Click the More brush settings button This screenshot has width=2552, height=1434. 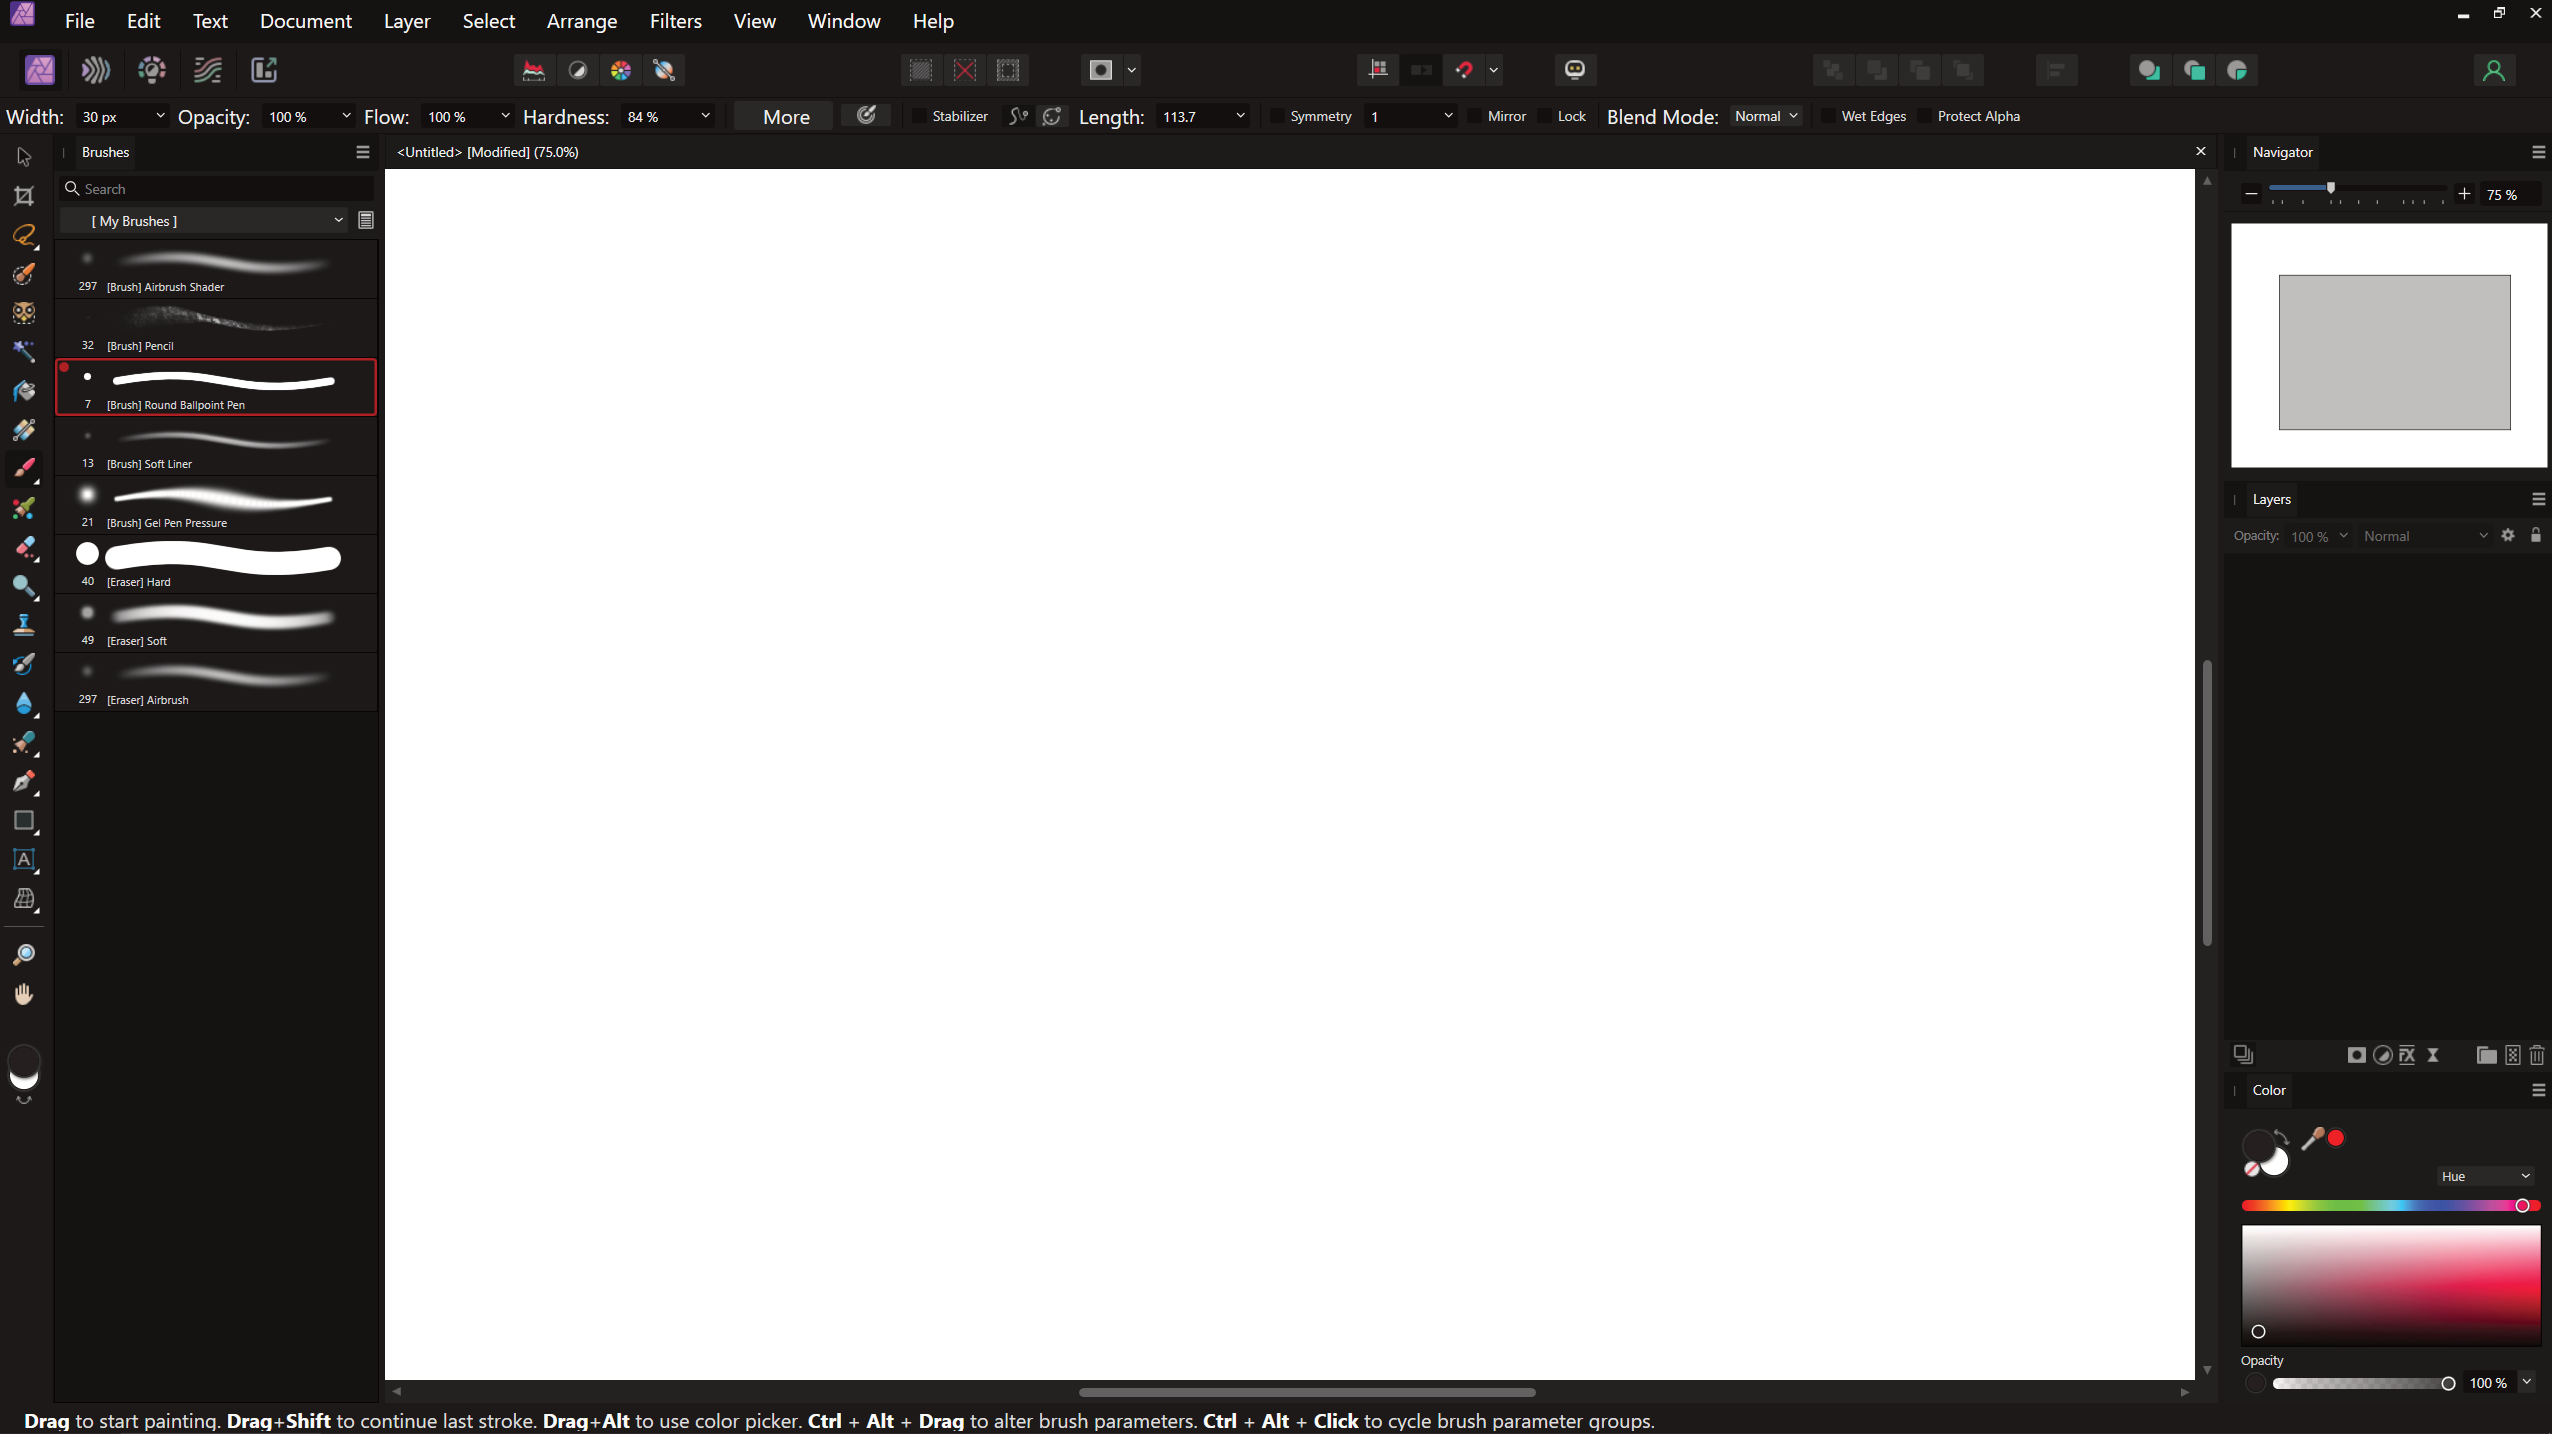[783, 116]
